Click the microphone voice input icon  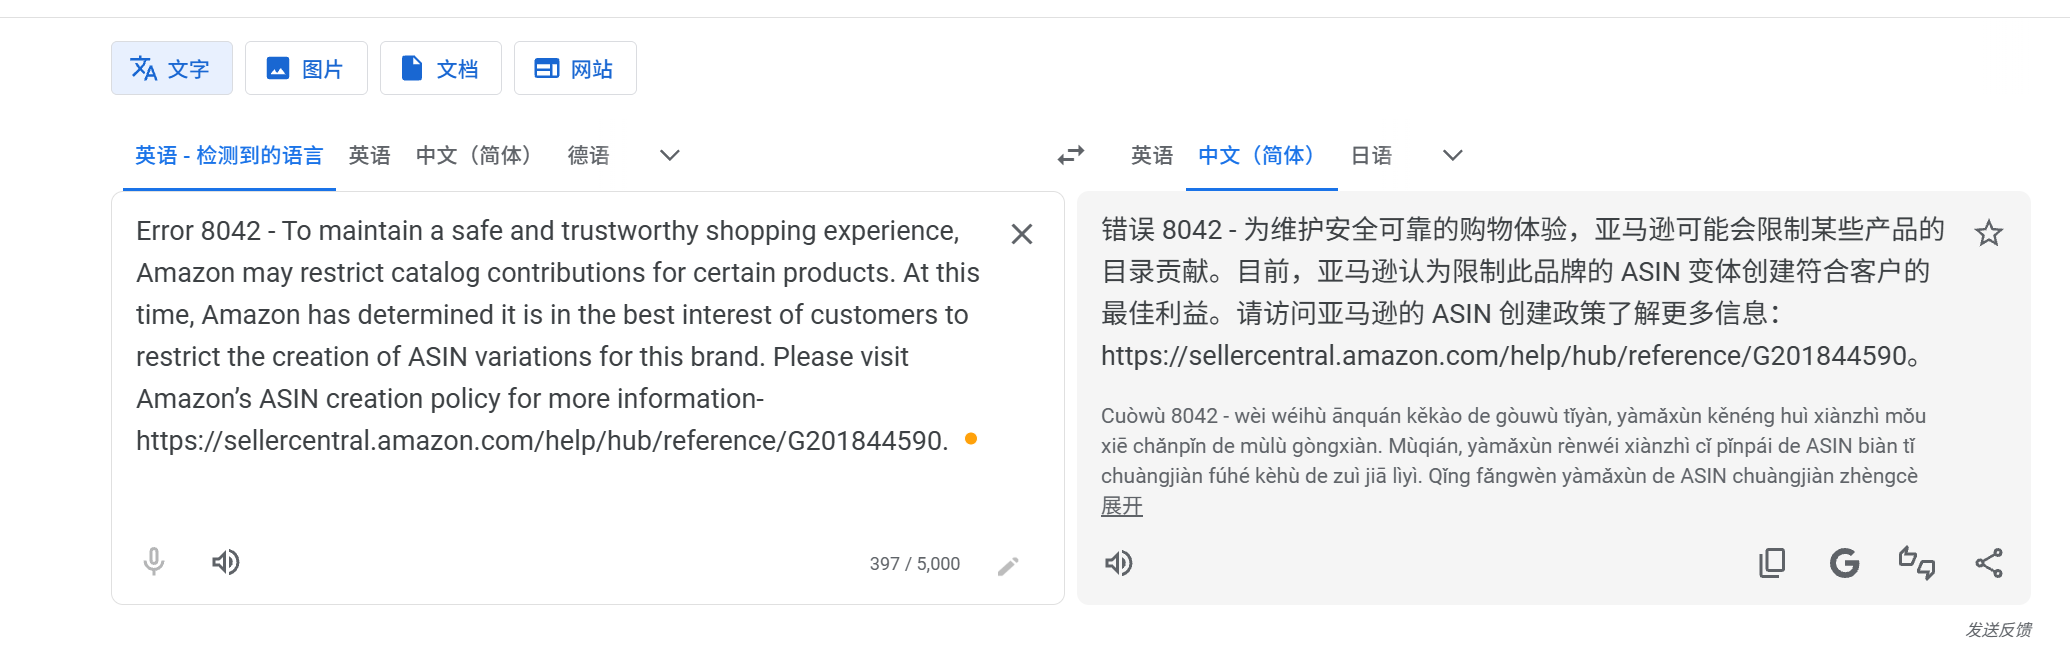click(x=154, y=562)
